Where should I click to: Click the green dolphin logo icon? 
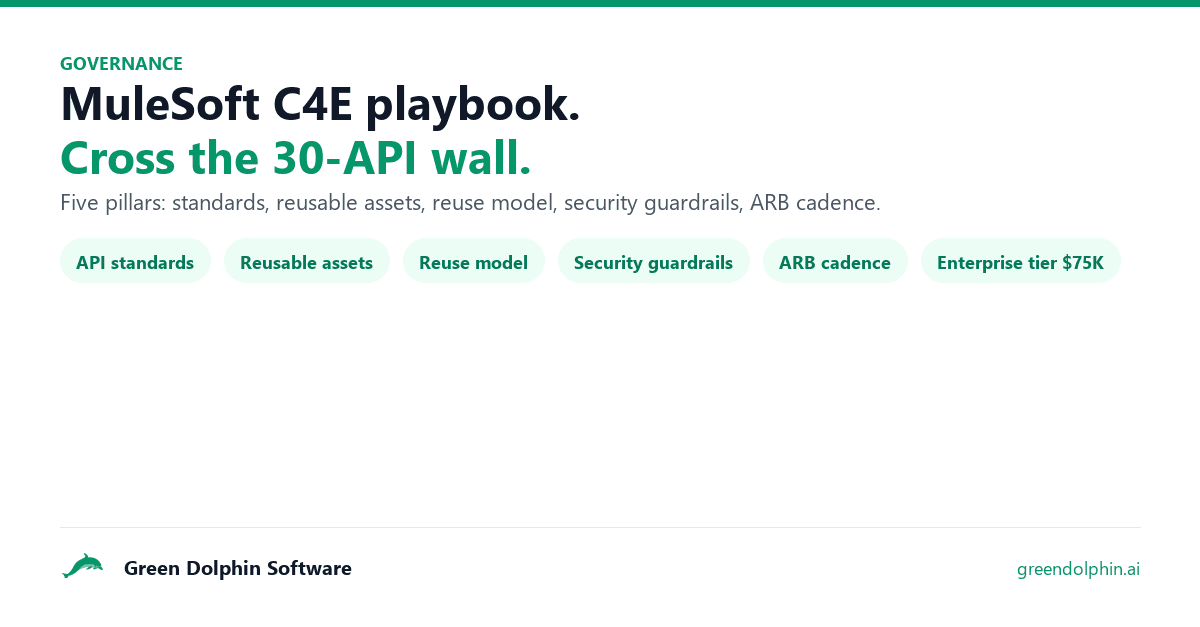point(82,567)
